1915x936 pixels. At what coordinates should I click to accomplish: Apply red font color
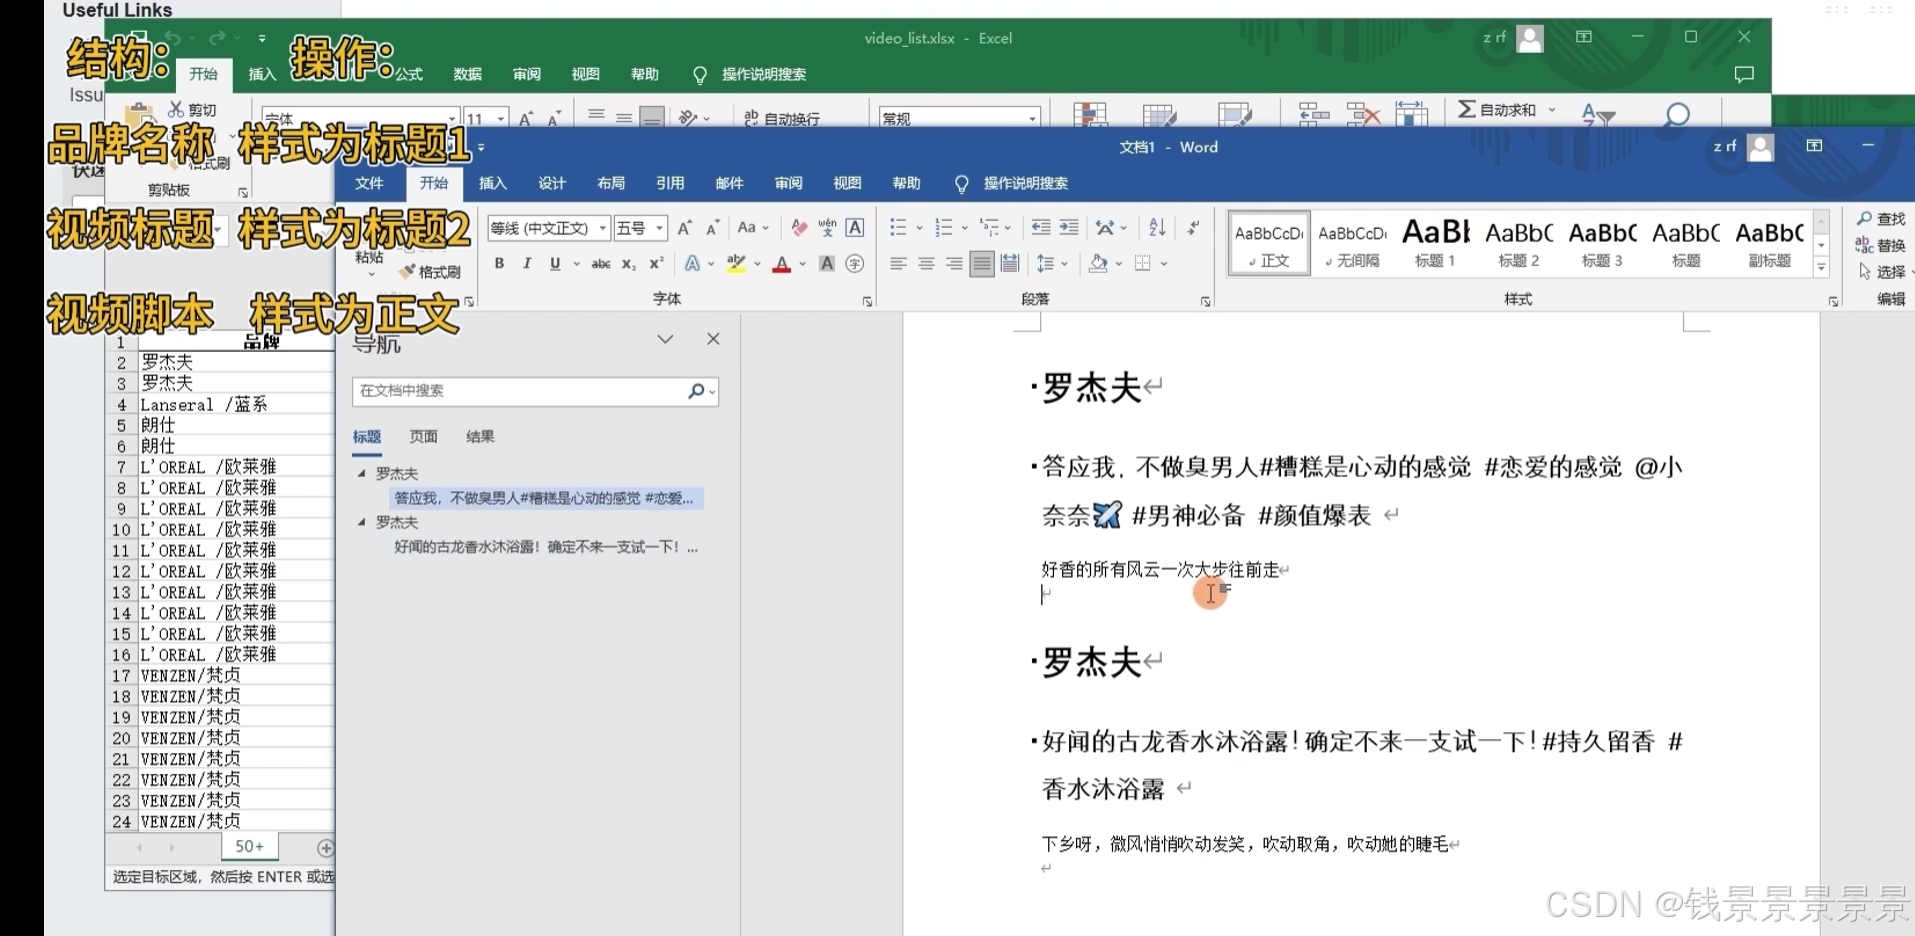point(782,264)
